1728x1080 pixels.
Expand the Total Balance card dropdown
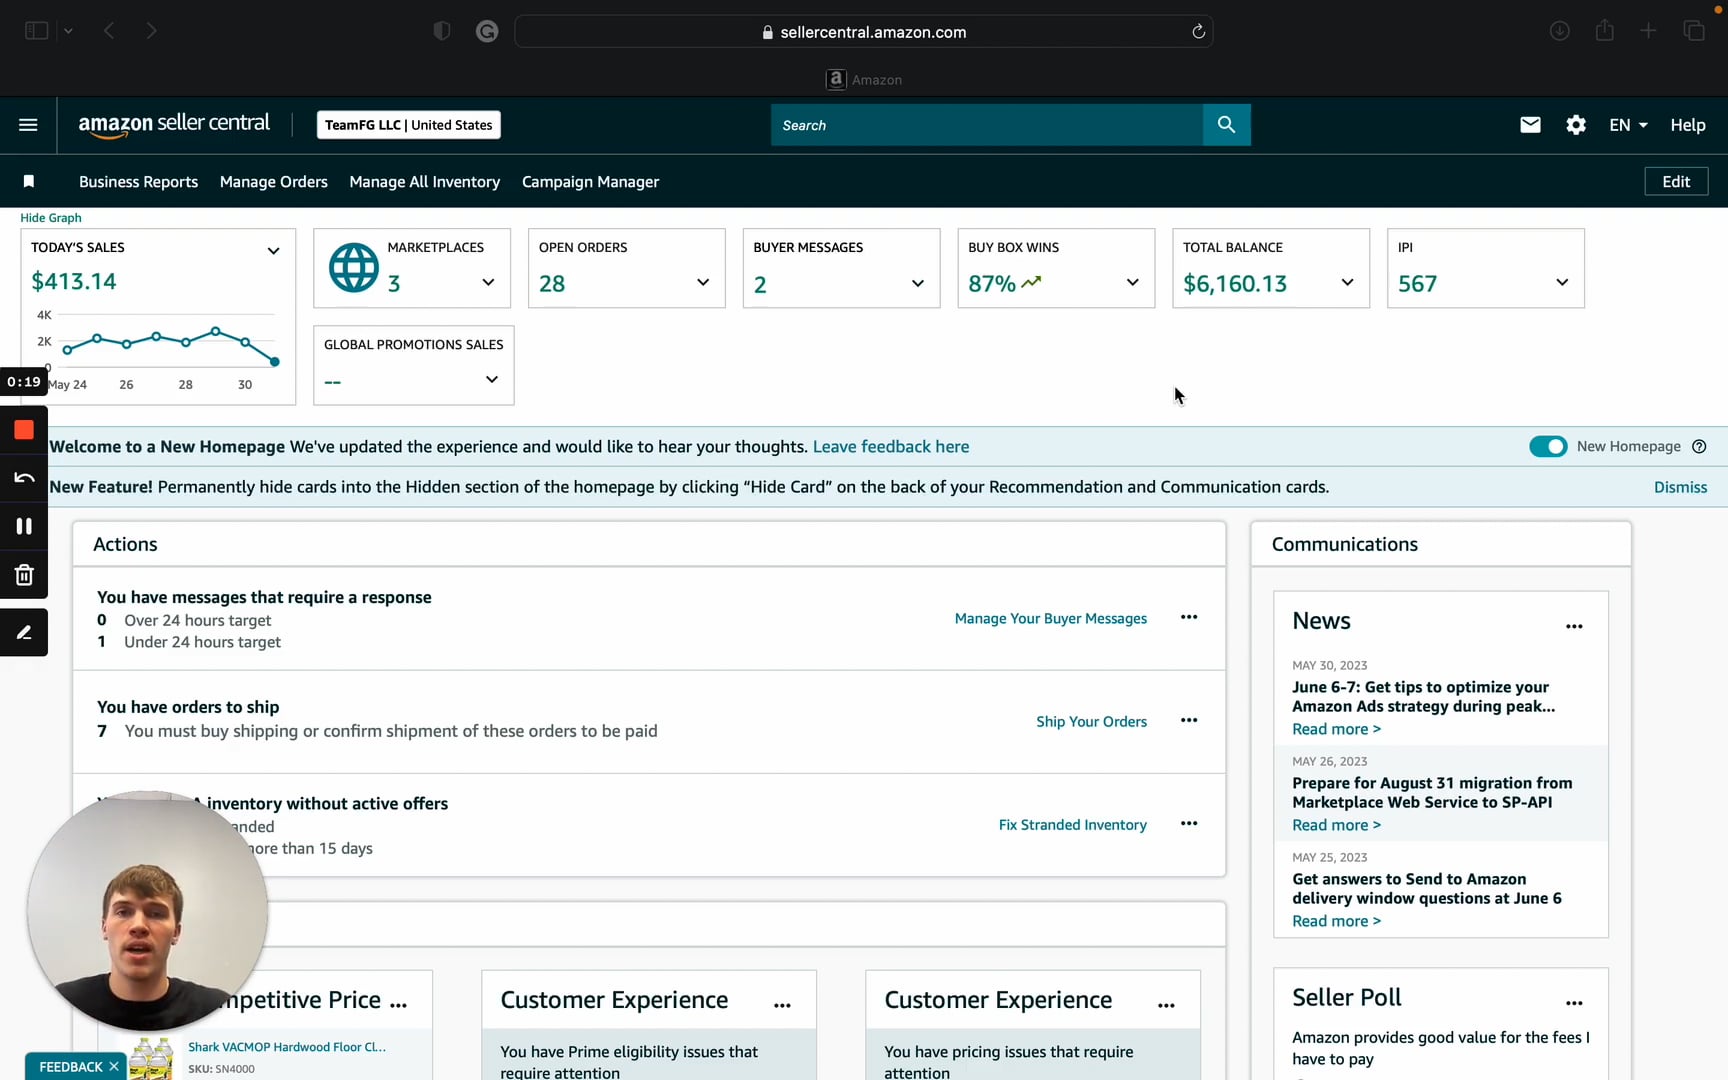coord(1347,283)
